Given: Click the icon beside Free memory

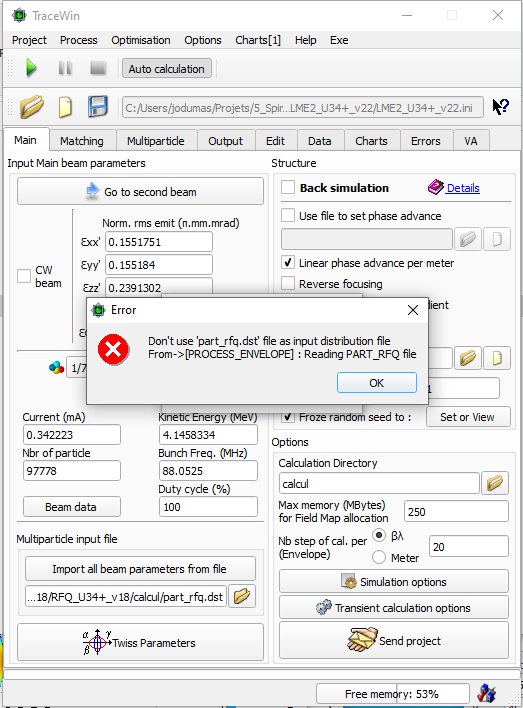Looking at the screenshot, I should 487,693.
